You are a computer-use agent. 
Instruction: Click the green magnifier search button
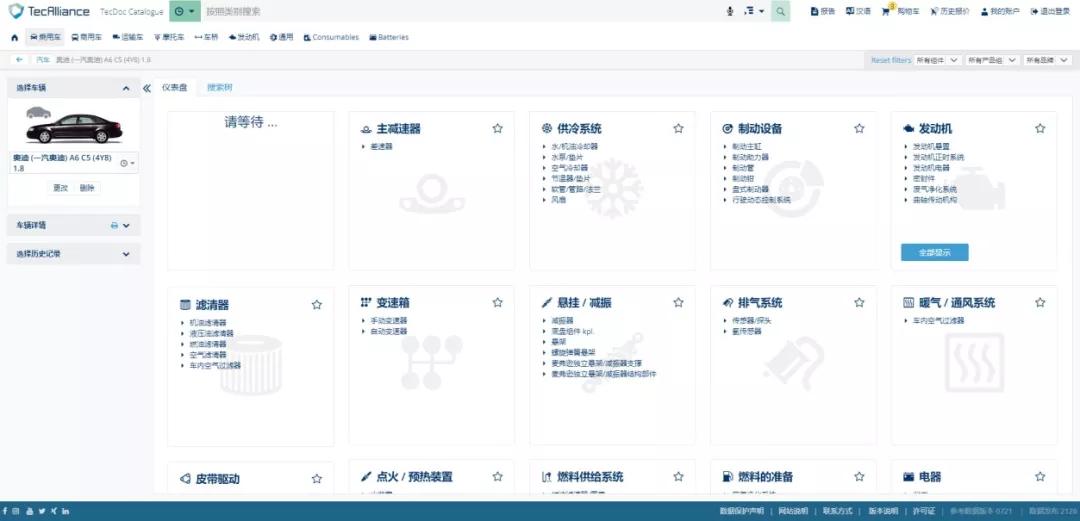(780, 11)
